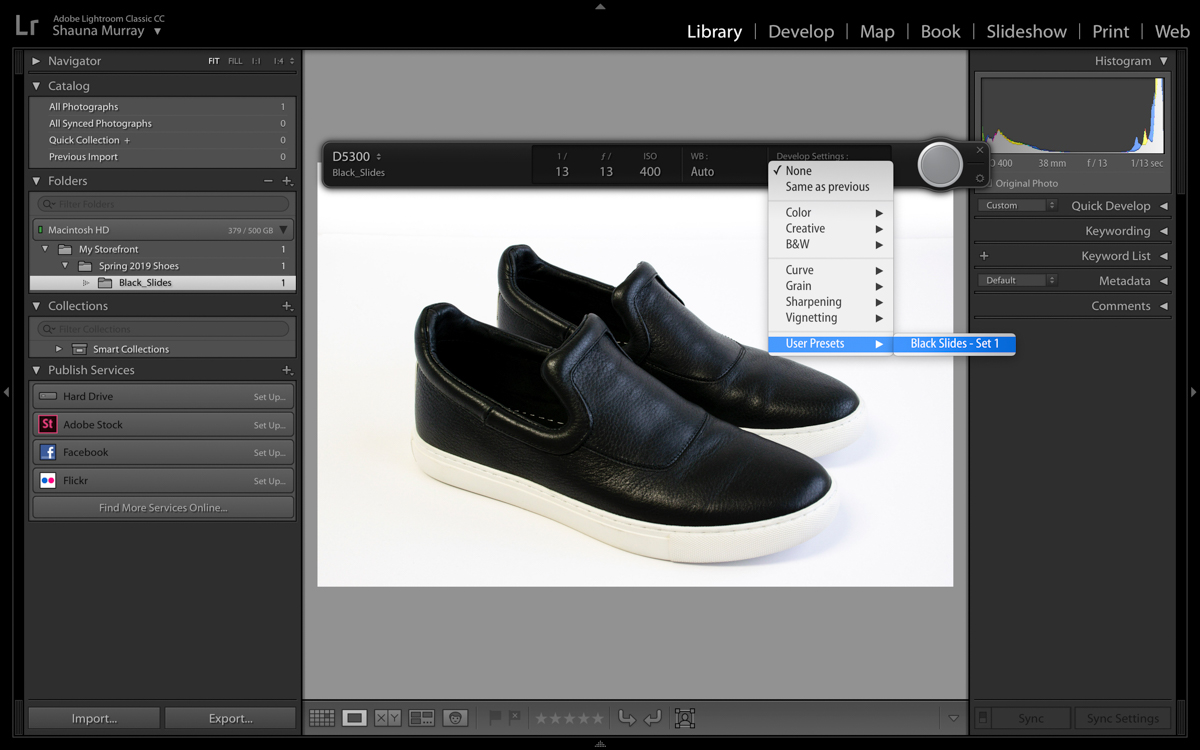Expand Smart Collections in Collections panel
This screenshot has width=1200, height=750.
pyautogui.click(x=58, y=349)
